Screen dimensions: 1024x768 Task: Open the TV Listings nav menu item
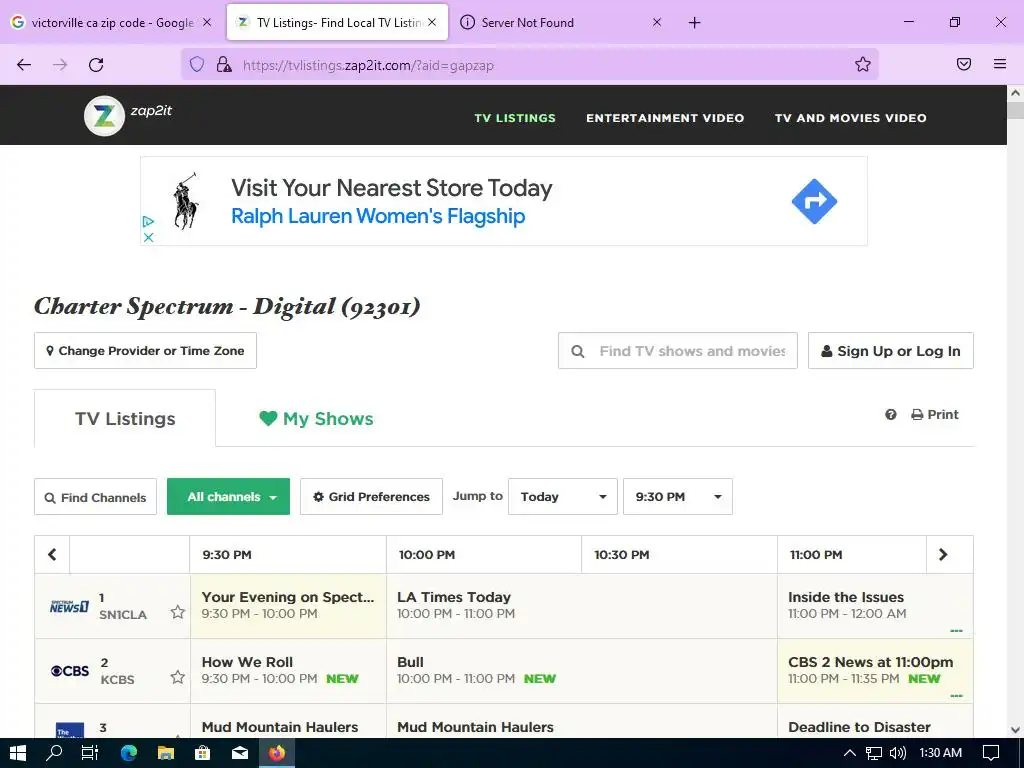pyautogui.click(x=515, y=118)
